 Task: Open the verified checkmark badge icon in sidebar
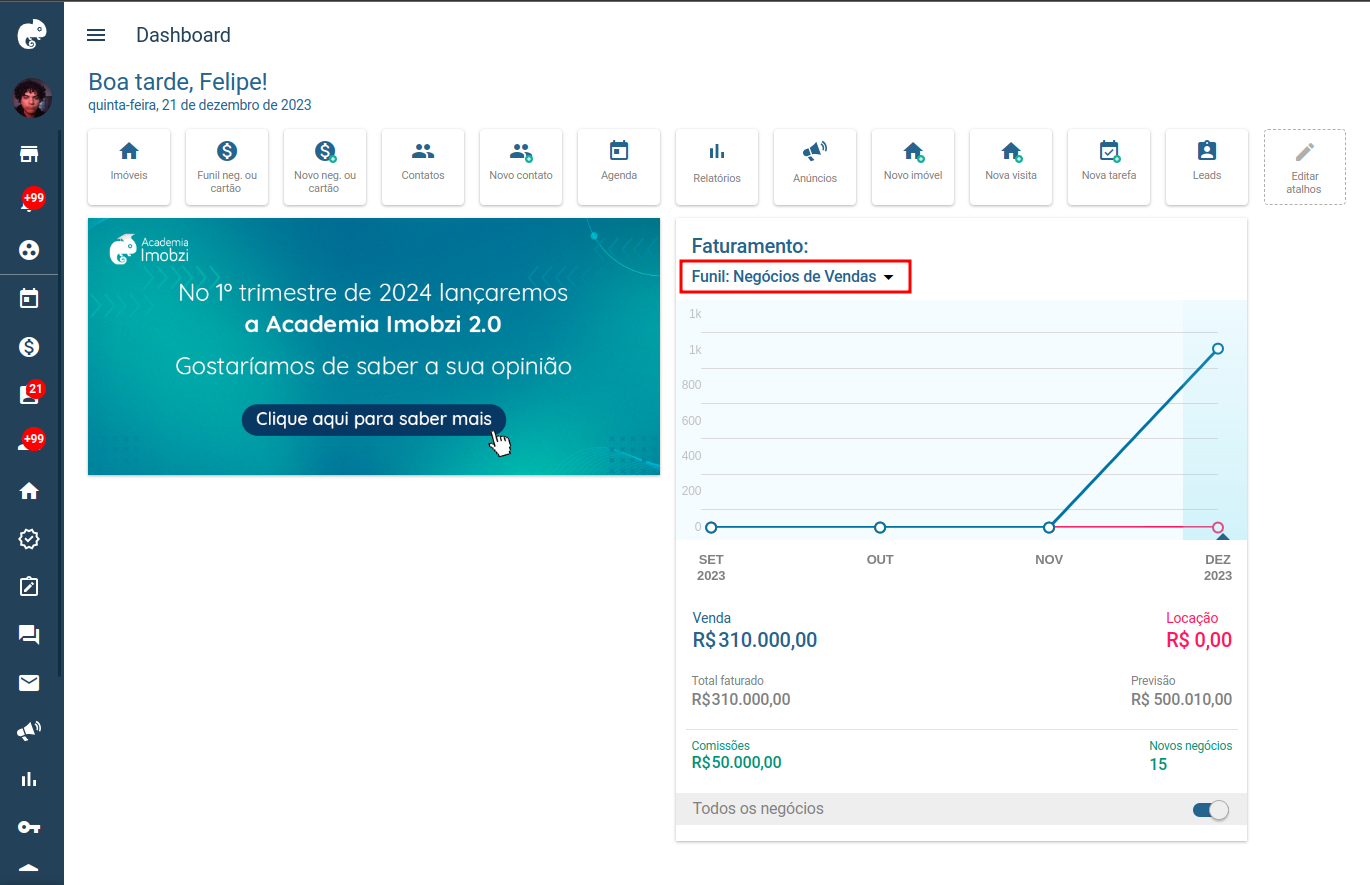coord(29,539)
